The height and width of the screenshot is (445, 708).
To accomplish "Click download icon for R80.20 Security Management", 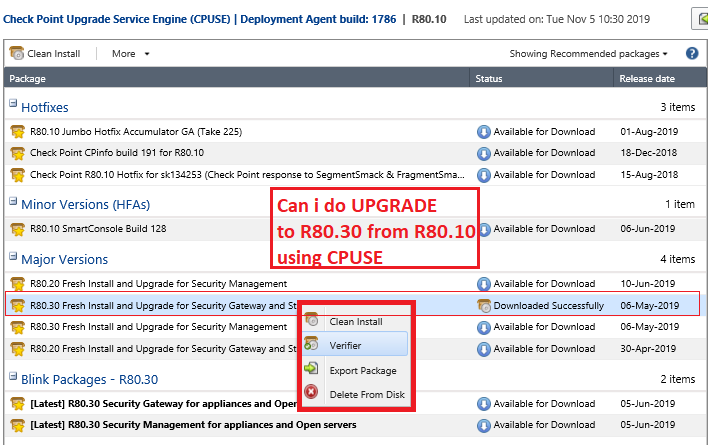I will click(484, 284).
